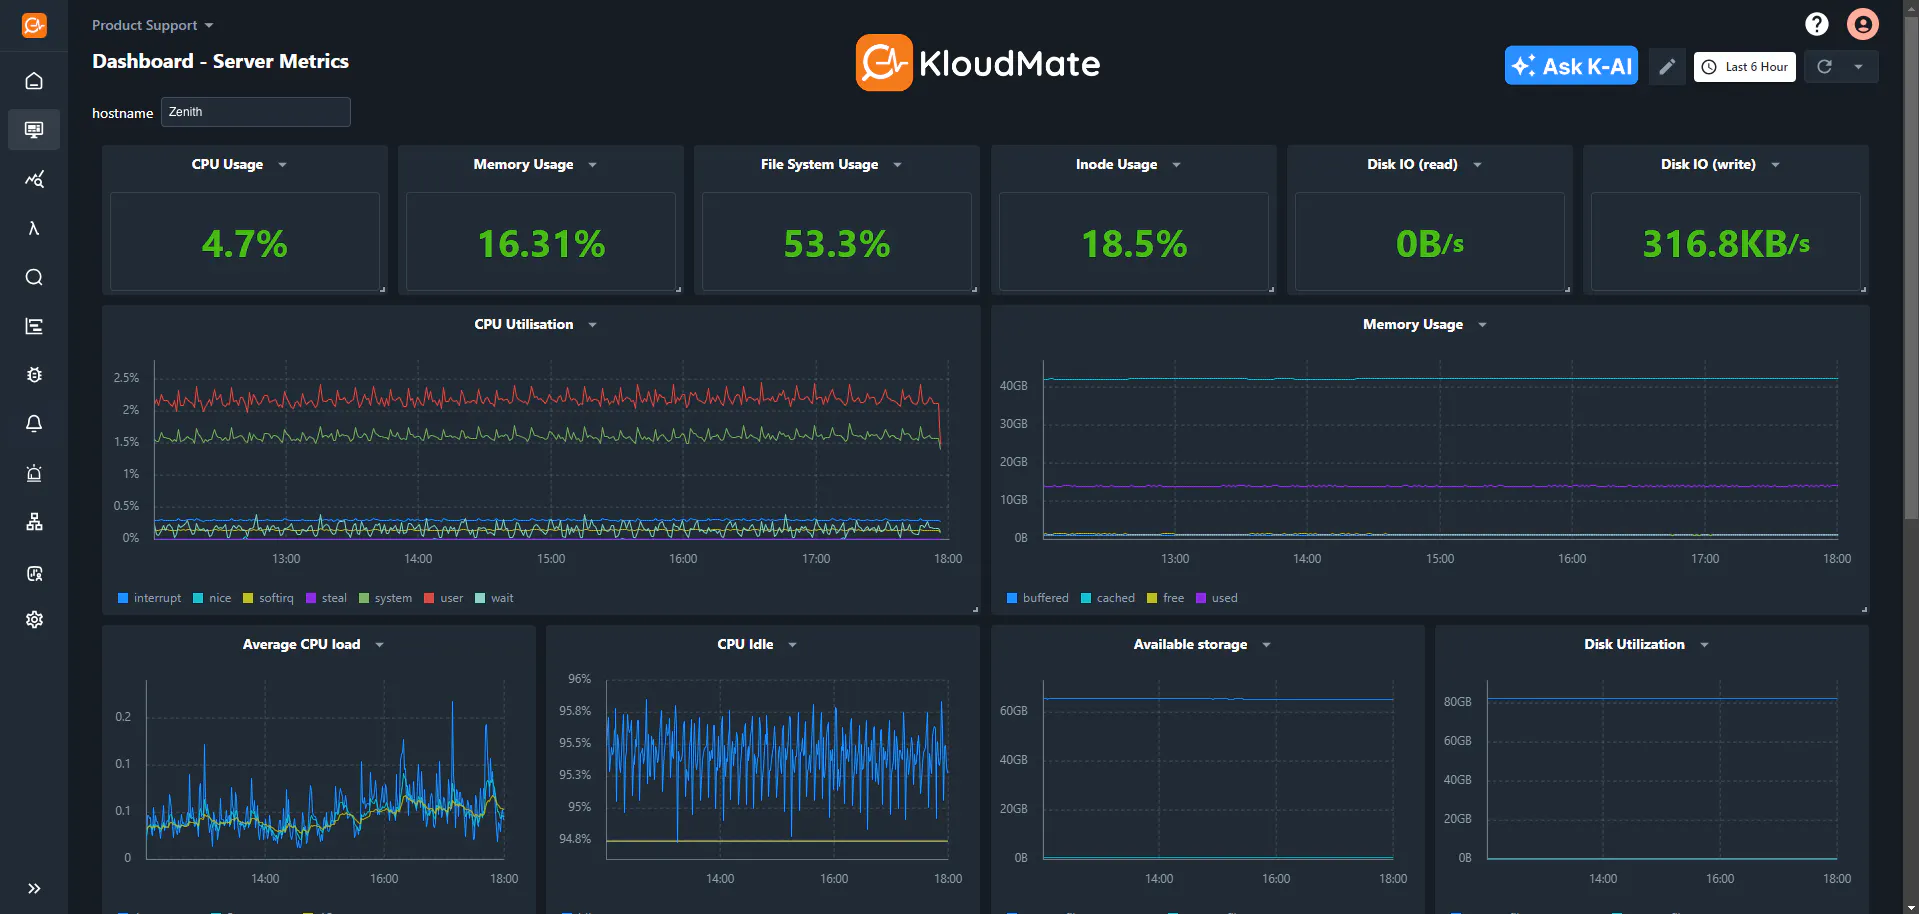1919x914 pixels.
Task: Open CPU Utilisation chart menu
Action: (x=592, y=325)
